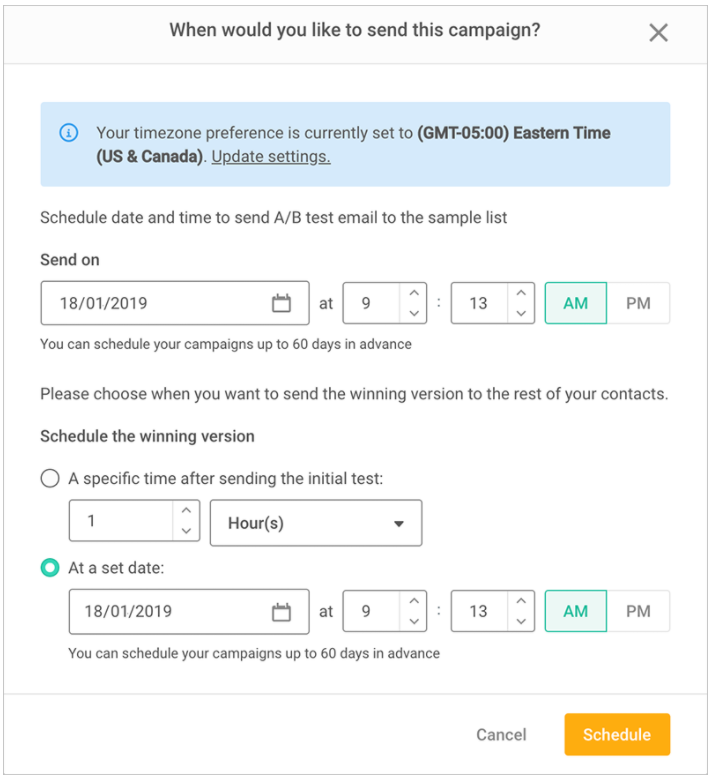Decrease winning version minutes with down arrow

click(x=521, y=621)
